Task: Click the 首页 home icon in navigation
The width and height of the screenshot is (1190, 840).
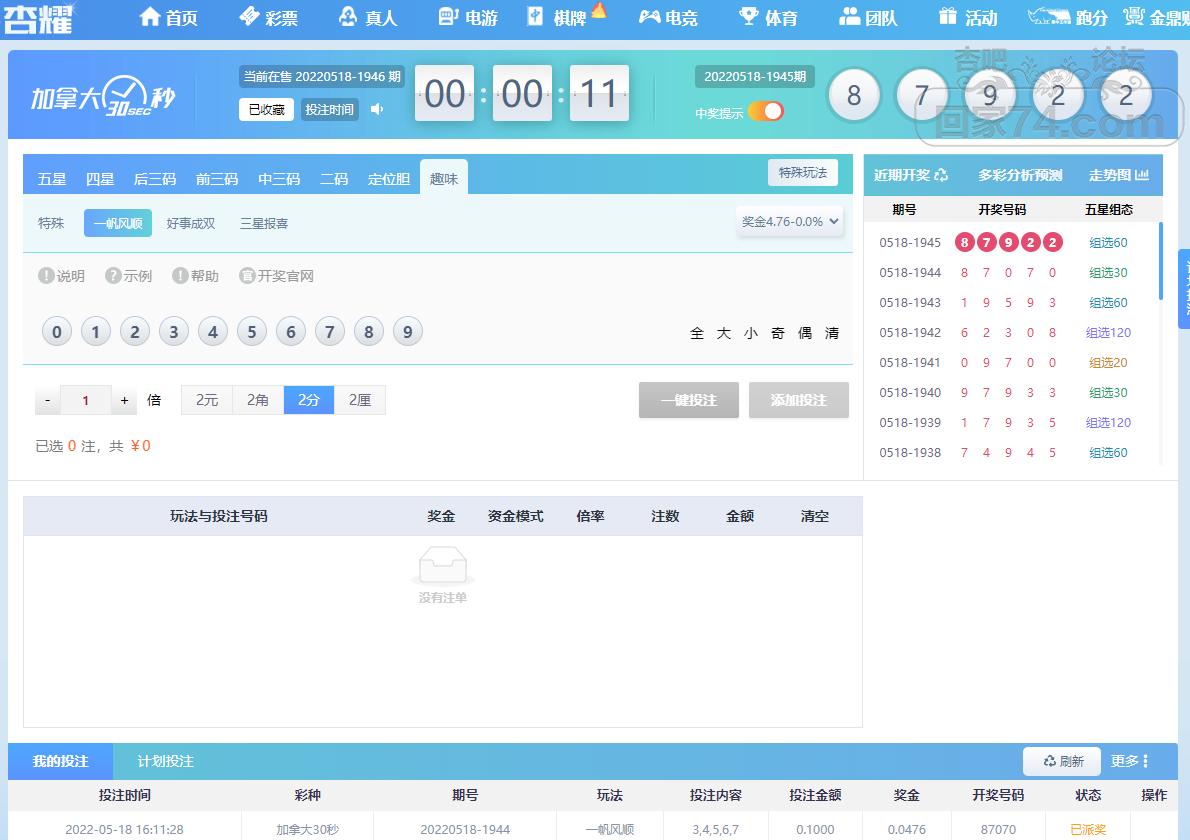Action: click(150, 17)
